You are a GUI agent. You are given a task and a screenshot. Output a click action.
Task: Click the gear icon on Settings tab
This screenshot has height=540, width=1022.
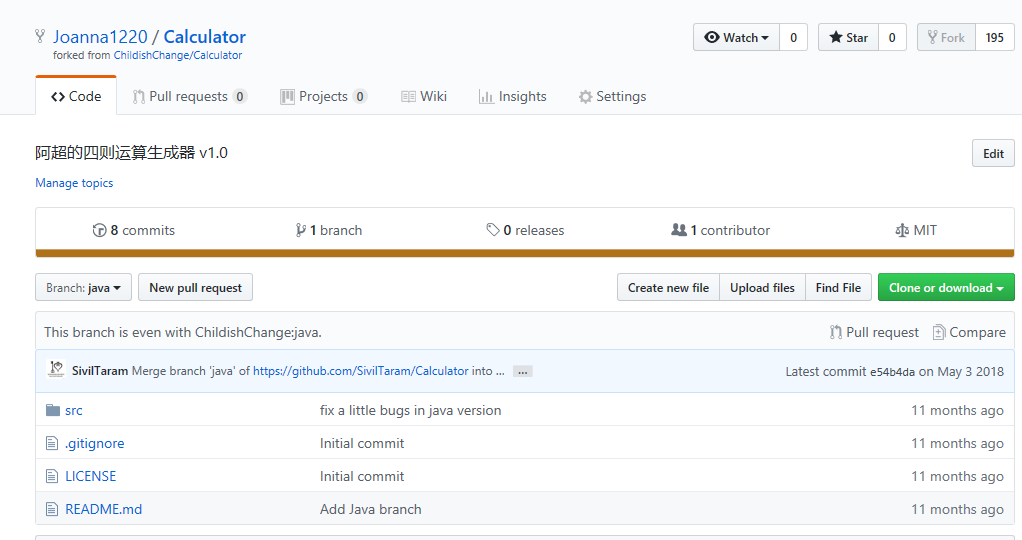(585, 97)
